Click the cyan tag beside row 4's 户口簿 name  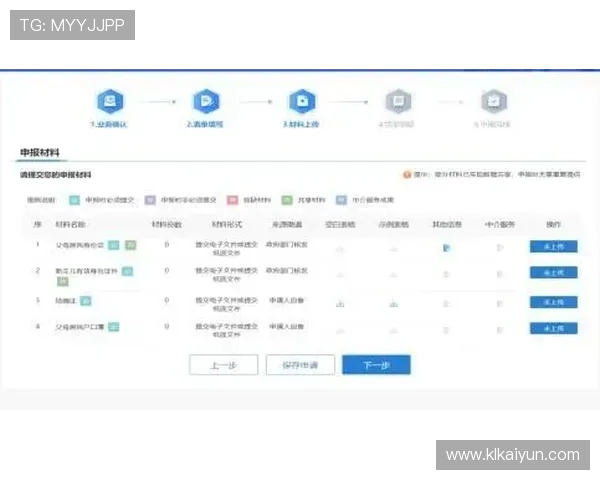coord(114,327)
